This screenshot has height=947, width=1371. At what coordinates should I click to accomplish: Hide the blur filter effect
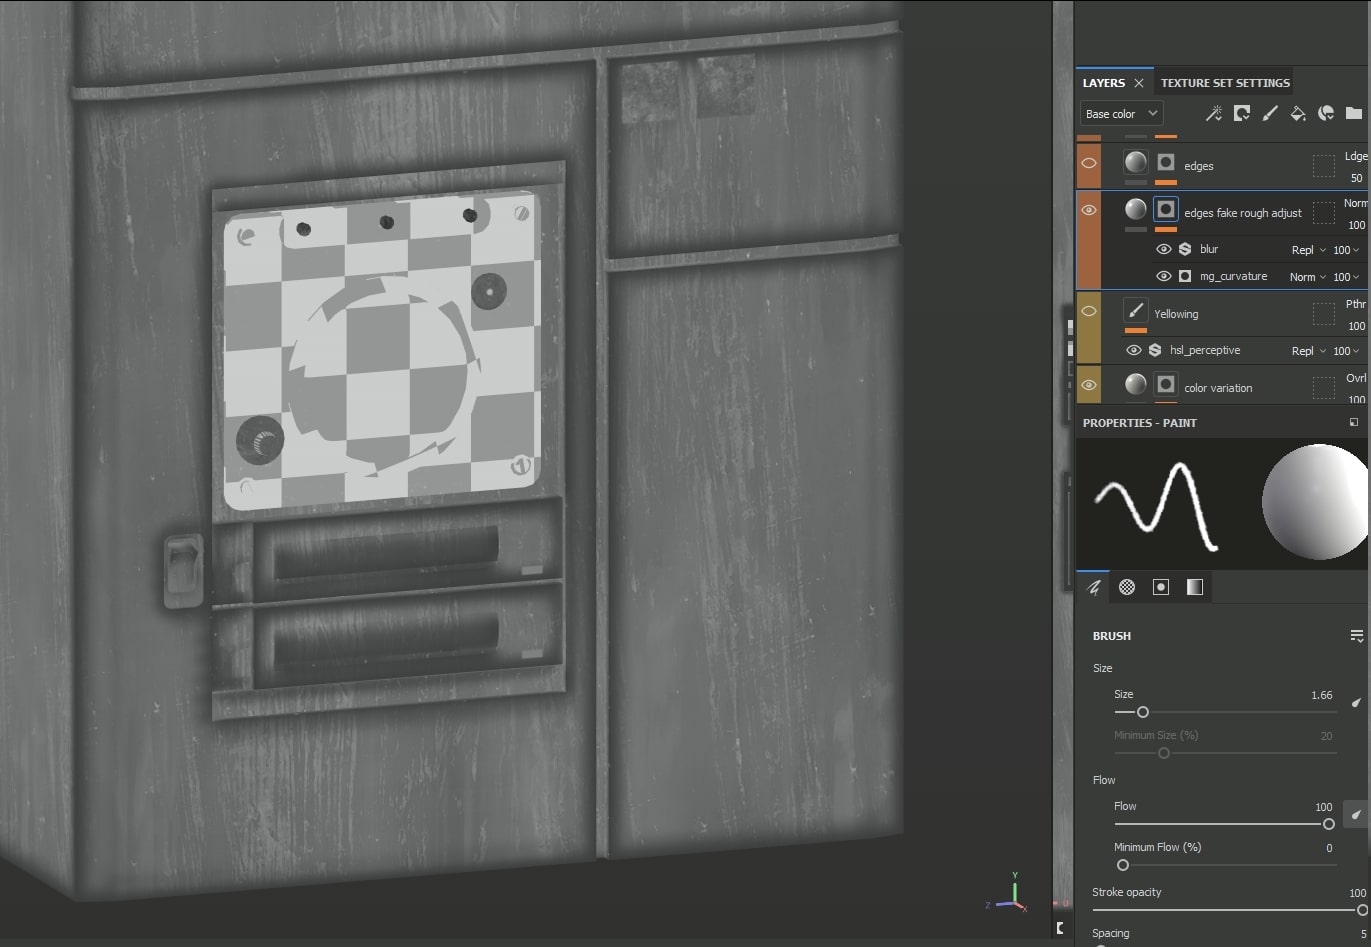[x=1163, y=250]
